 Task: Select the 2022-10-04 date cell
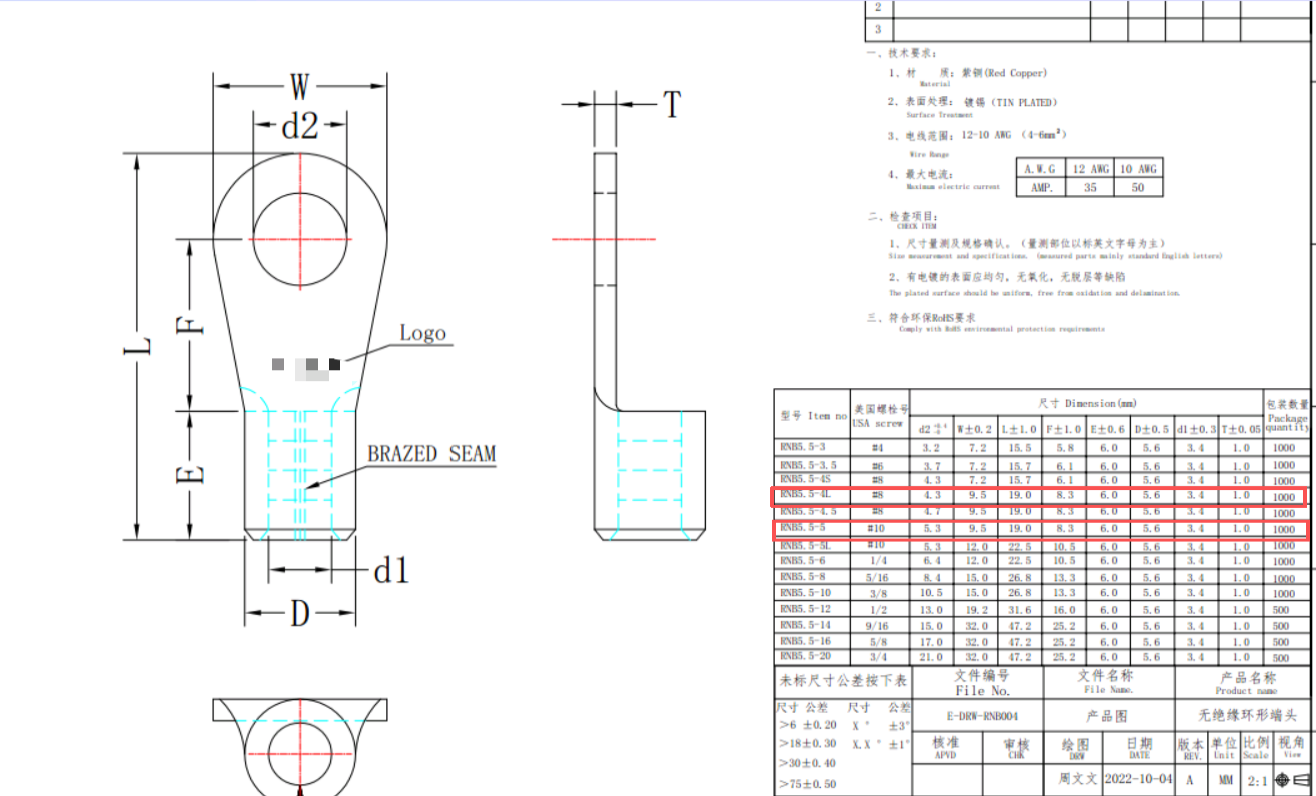click(x=1139, y=779)
